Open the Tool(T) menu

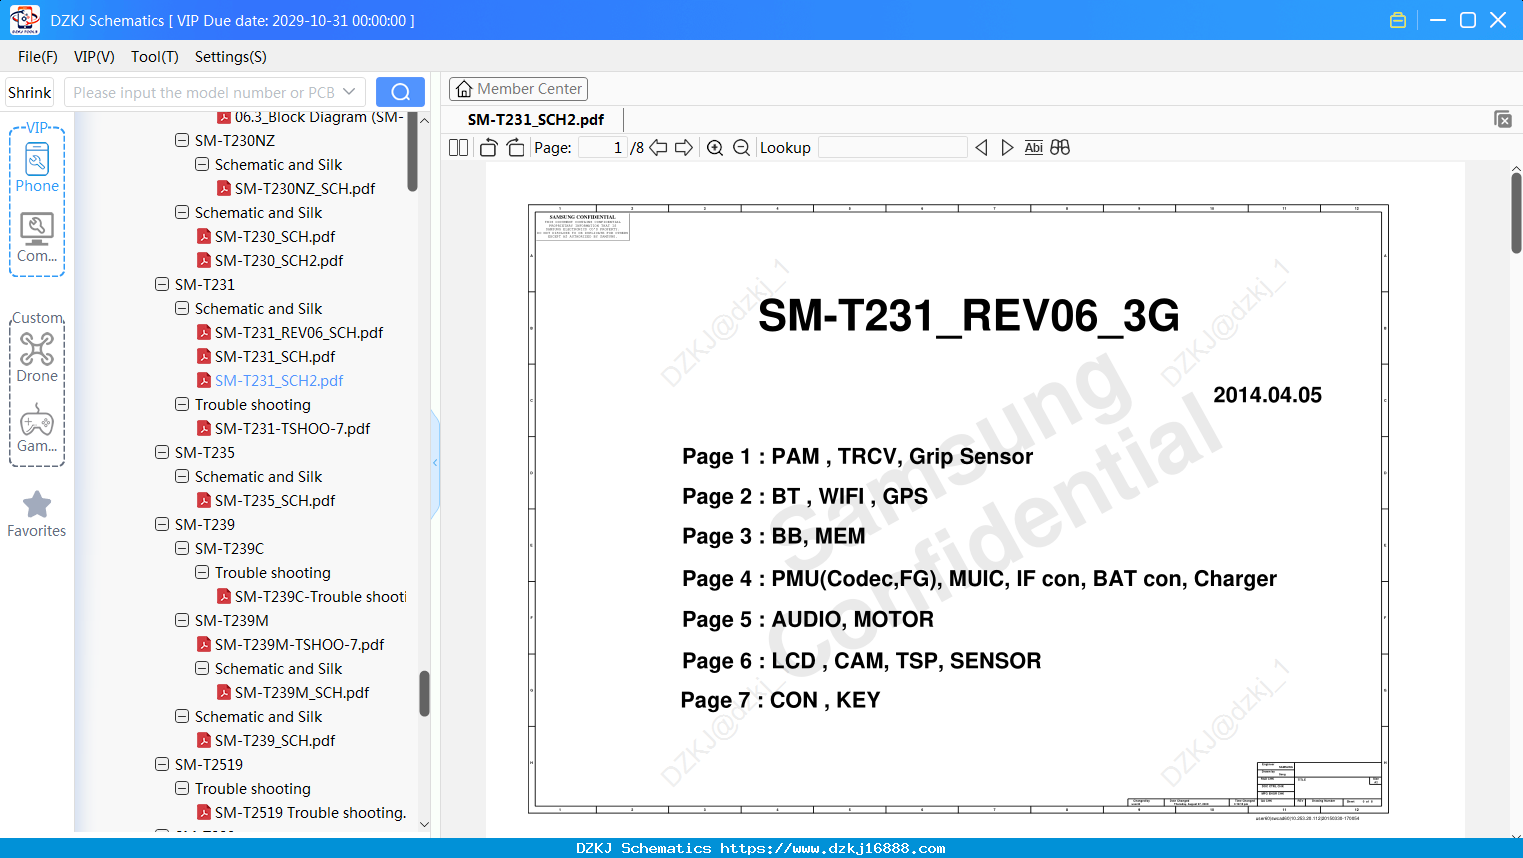pos(155,57)
